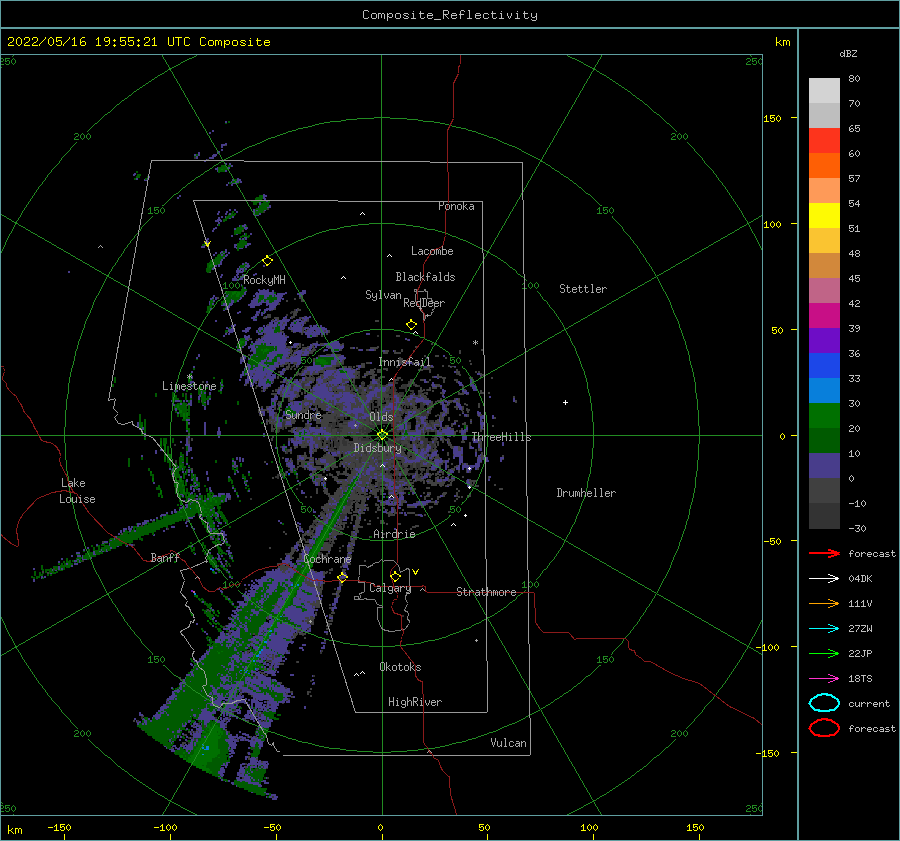Click the radar site diamond at the map center
This screenshot has width=900, height=841.
[x=382, y=435]
